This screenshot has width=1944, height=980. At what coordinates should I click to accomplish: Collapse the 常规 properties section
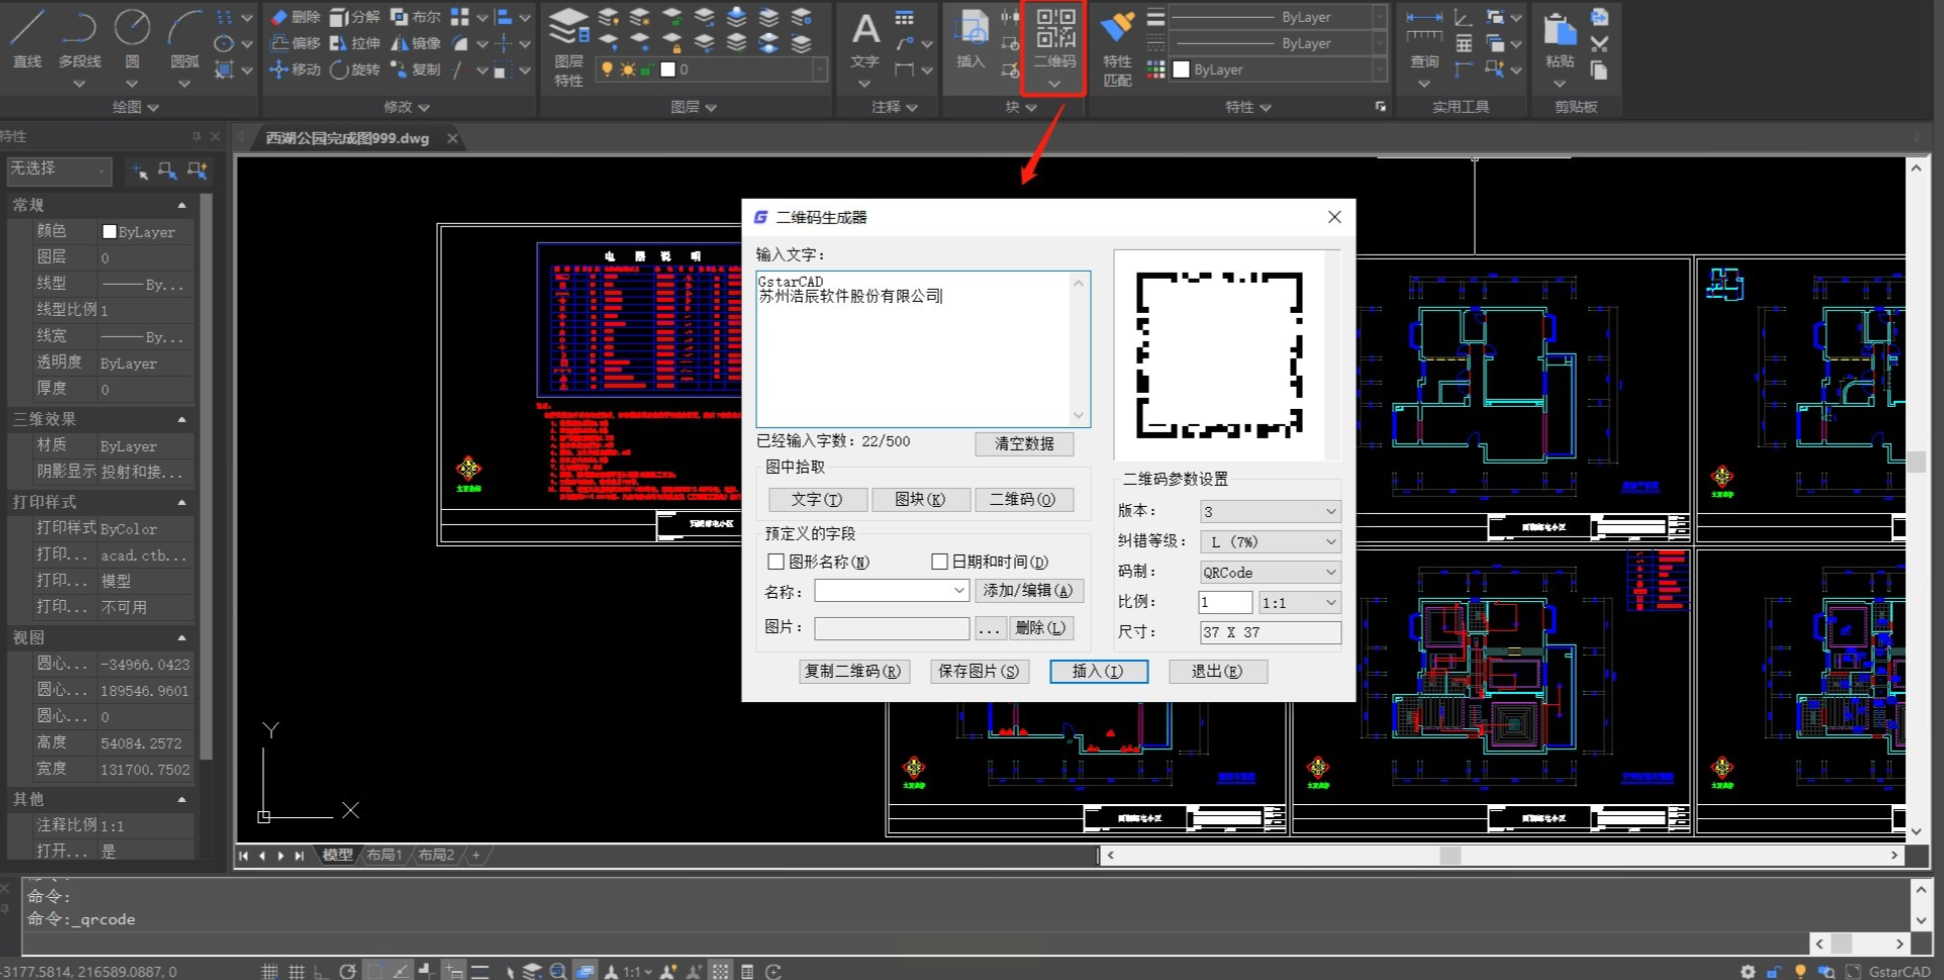coord(182,205)
